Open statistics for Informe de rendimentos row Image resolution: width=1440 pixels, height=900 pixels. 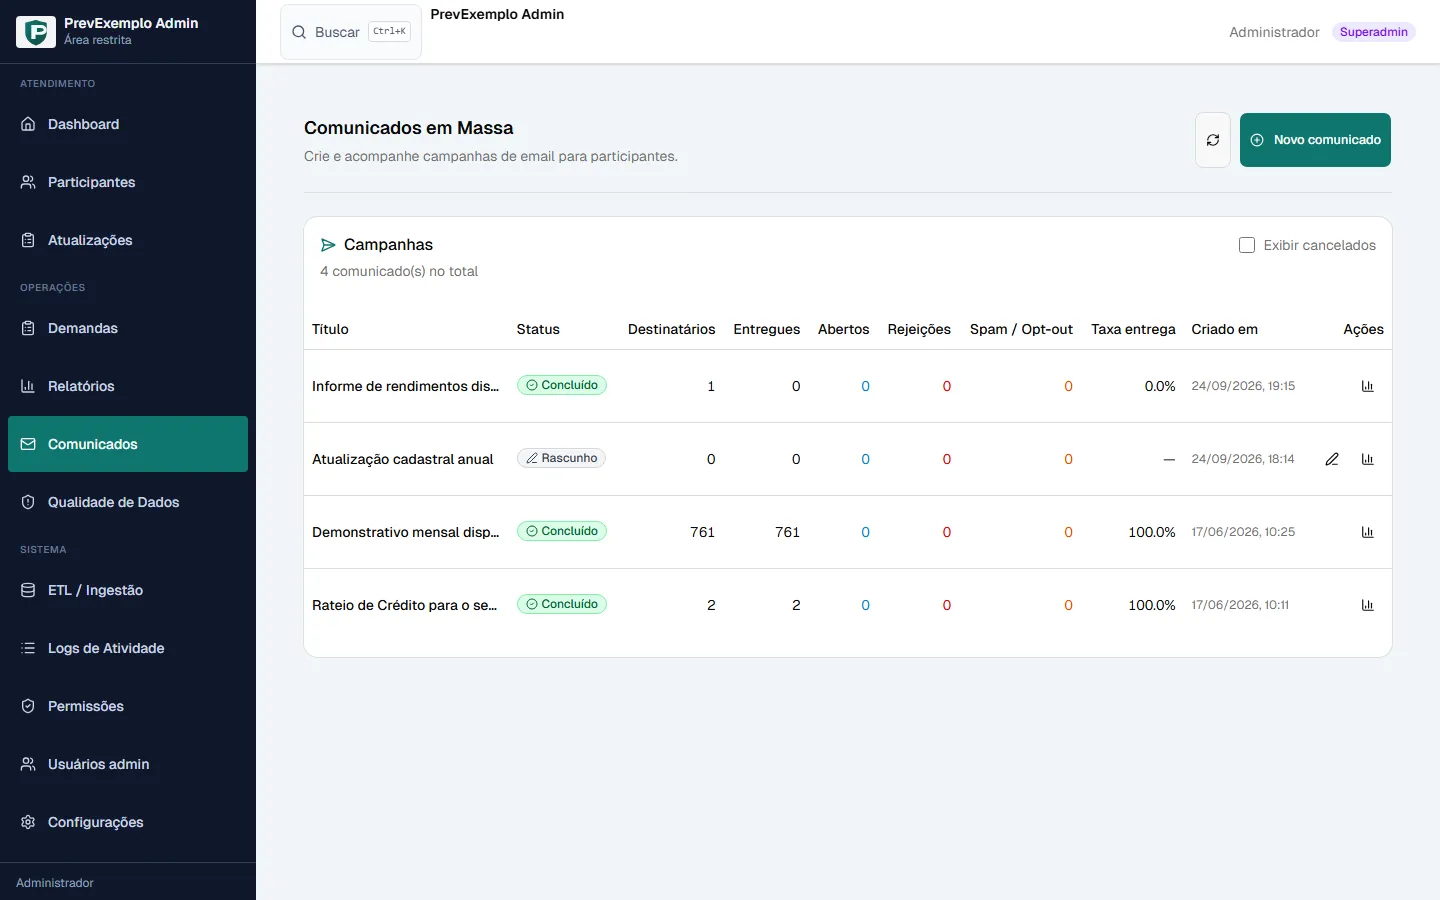1367,386
